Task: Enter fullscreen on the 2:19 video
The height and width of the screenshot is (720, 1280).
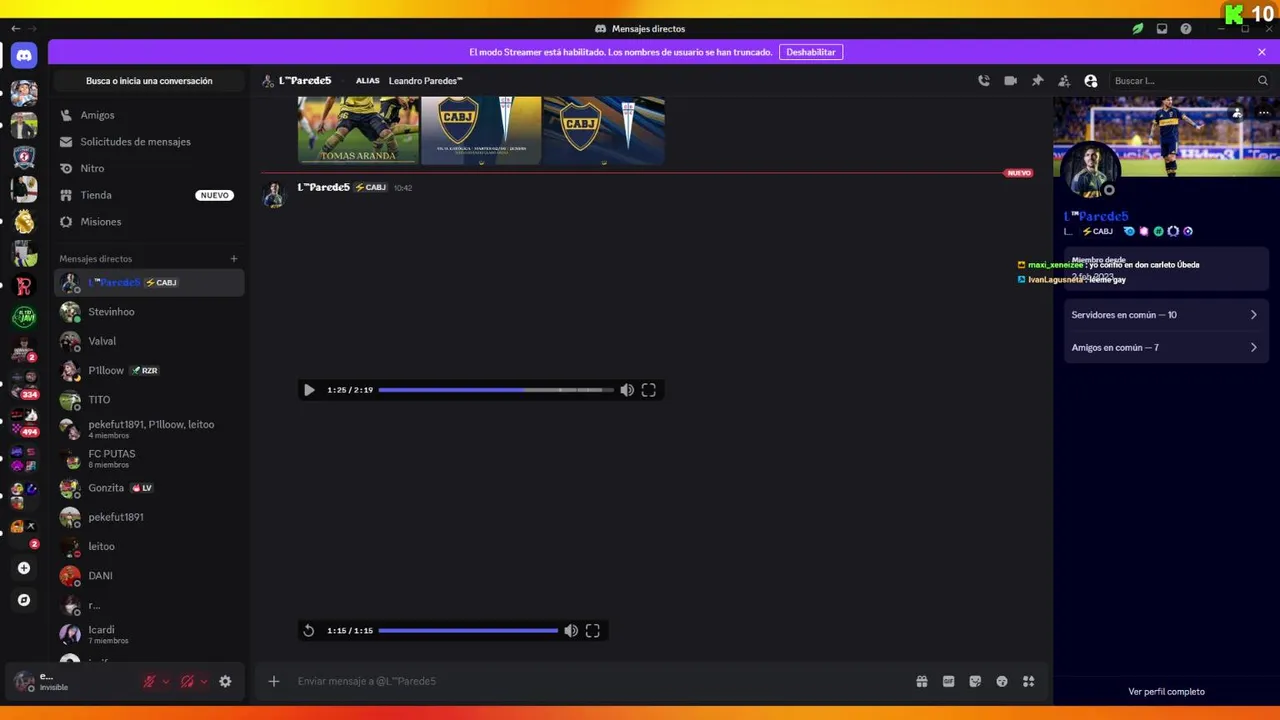Action: tap(649, 390)
